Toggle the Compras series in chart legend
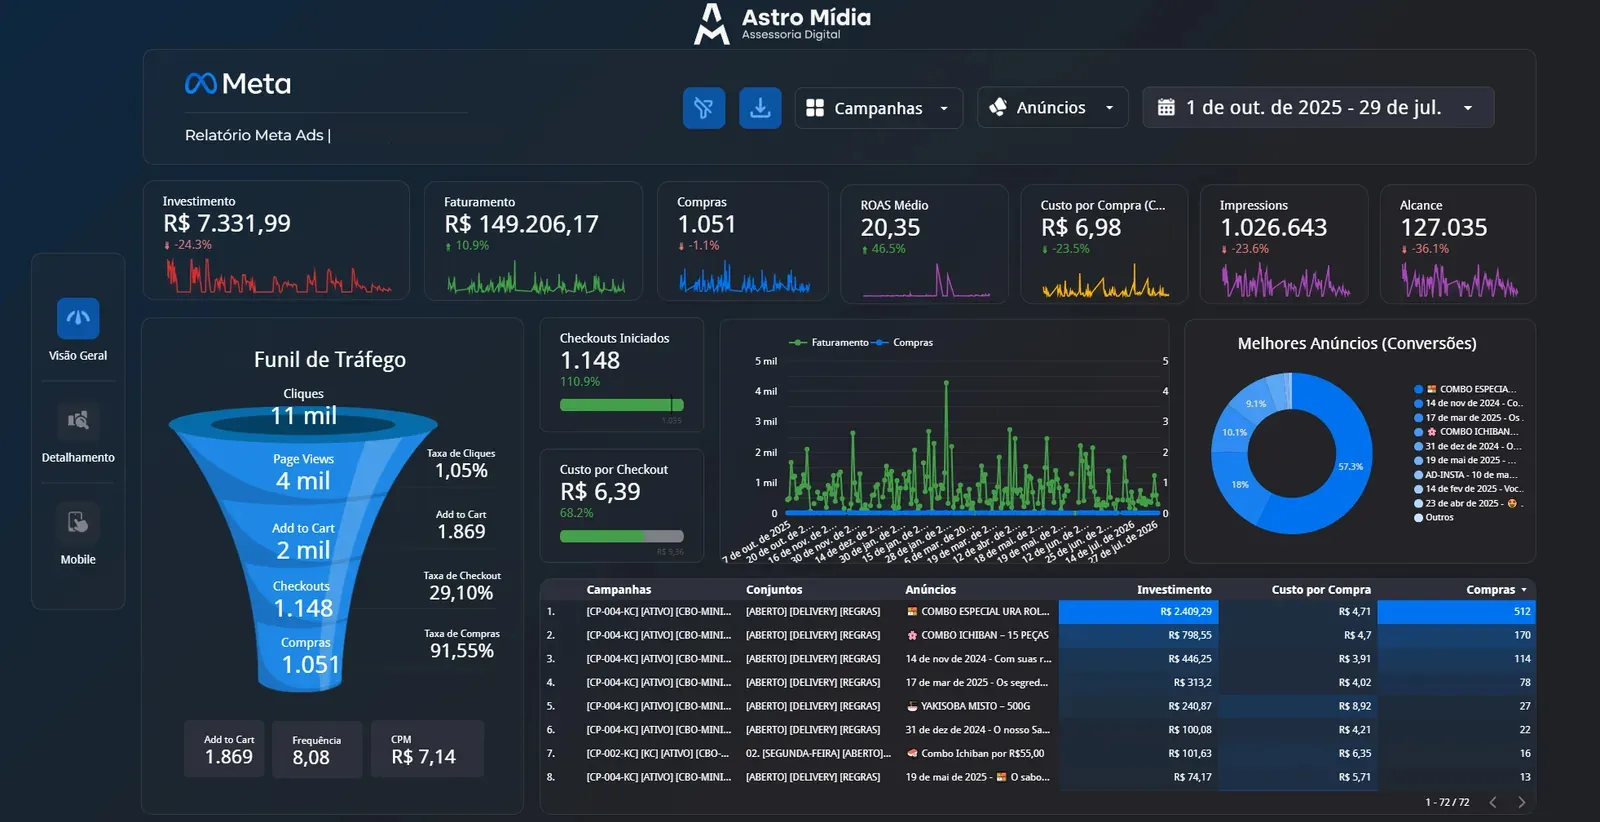 (x=904, y=342)
